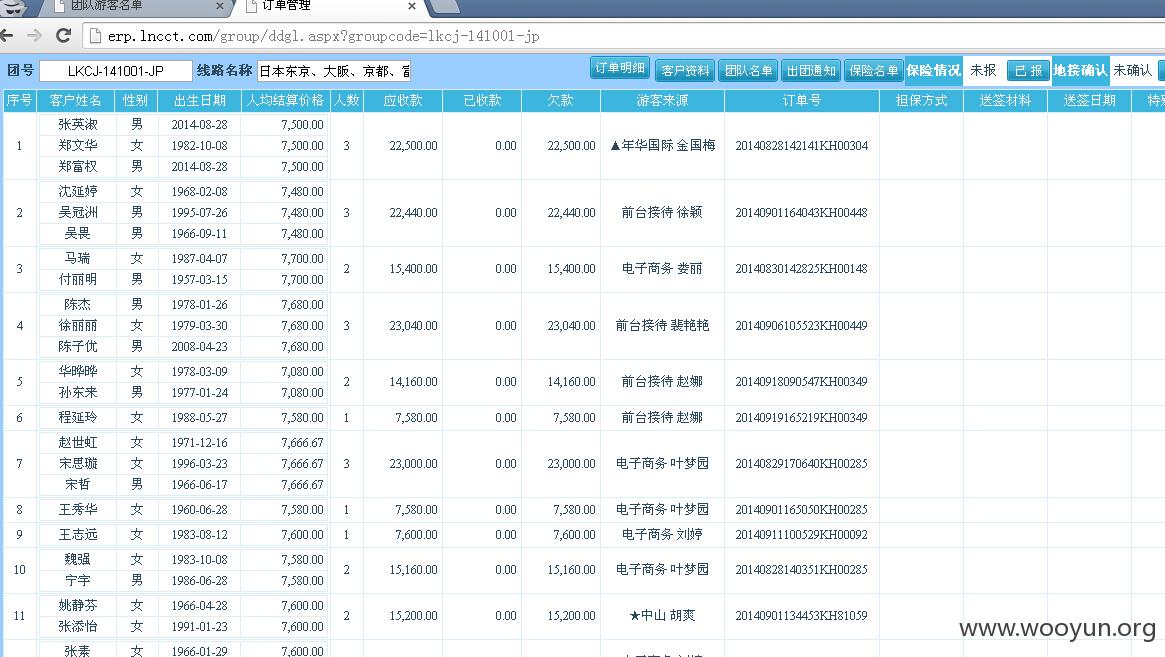Viewport: 1165px width, 657px height.
Task: Click birth date 1982-10-08
Action: (199, 146)
